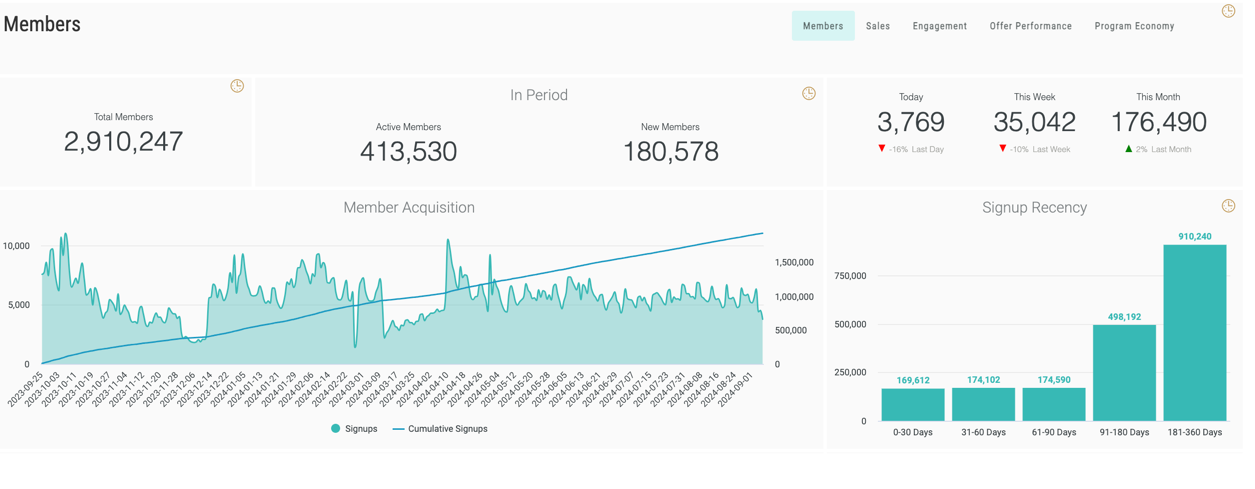Click the Active Members figure 413,530
The width and height of the screenshot is (1255, 489).
[x=408, y=152]
